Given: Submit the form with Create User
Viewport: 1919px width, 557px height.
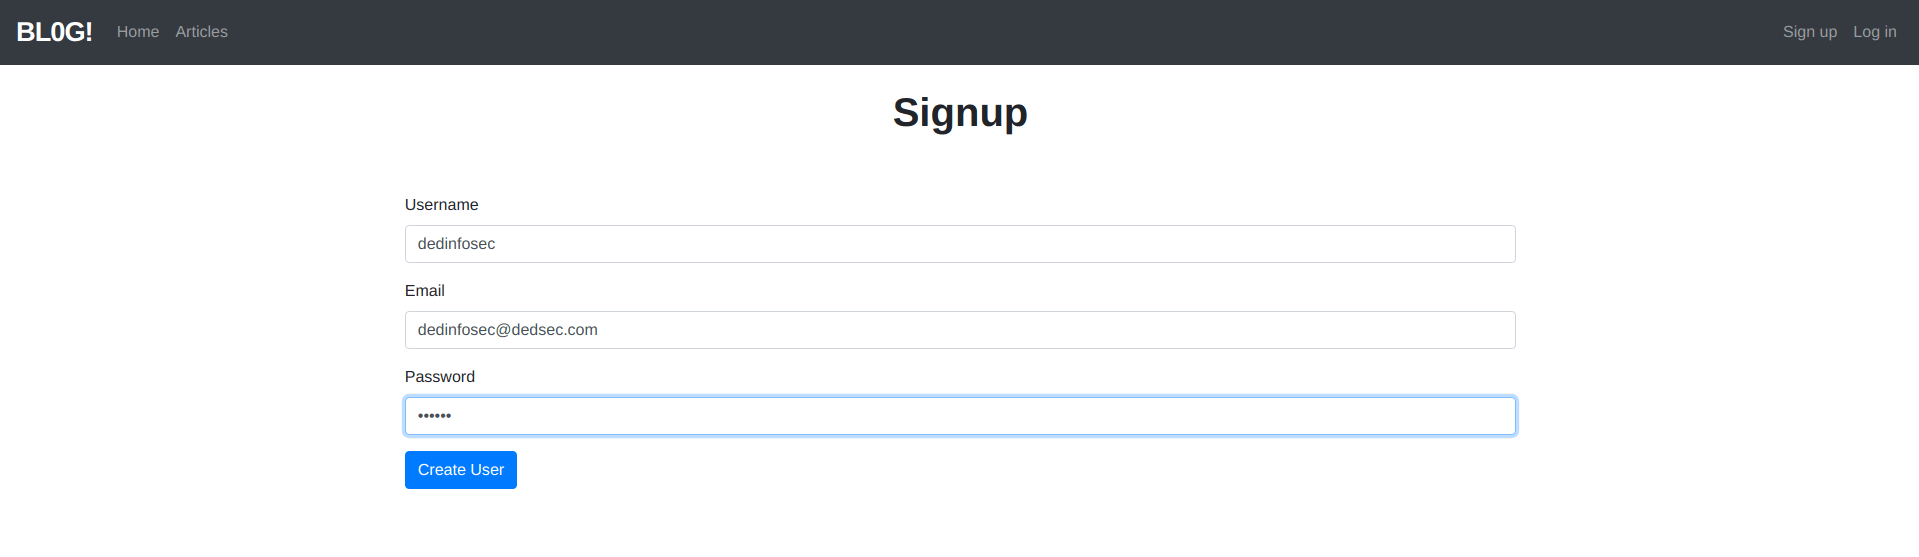Looking at the screenshot, I should click(x=461, y=470).
